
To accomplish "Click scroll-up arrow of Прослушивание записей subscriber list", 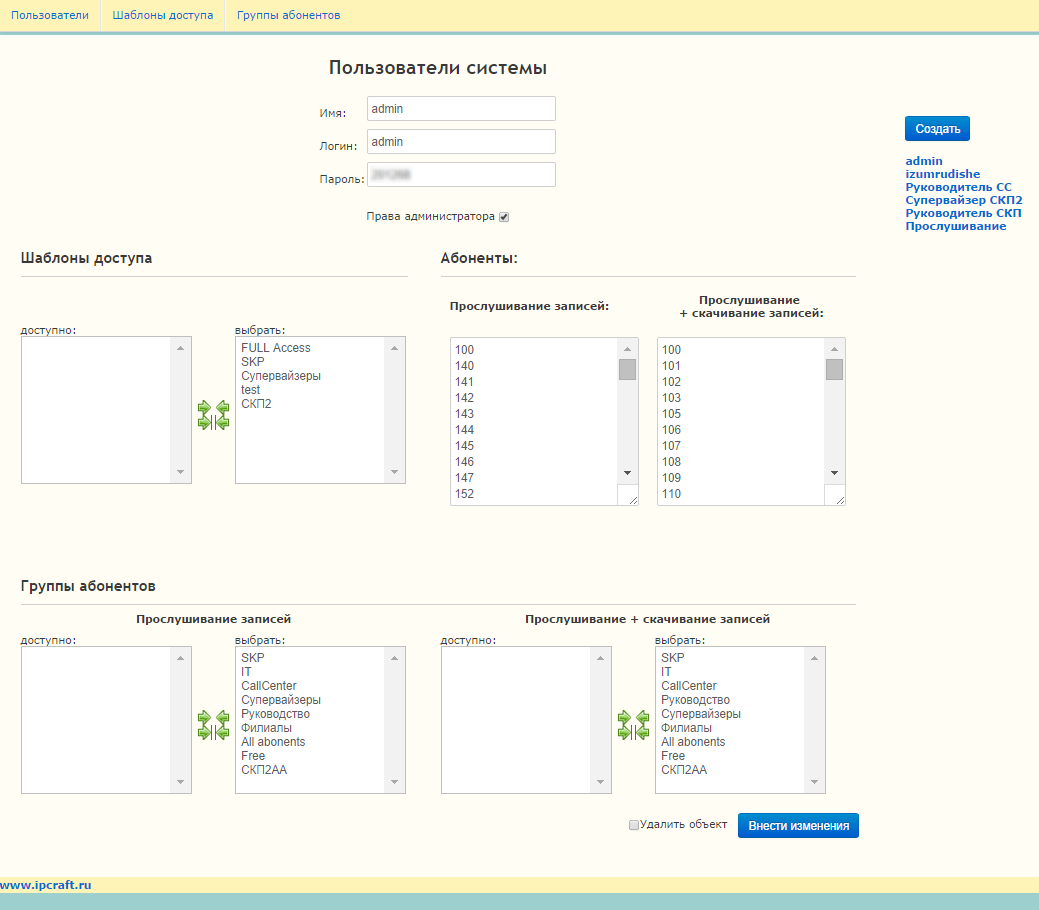I will [x=627, y=349].
